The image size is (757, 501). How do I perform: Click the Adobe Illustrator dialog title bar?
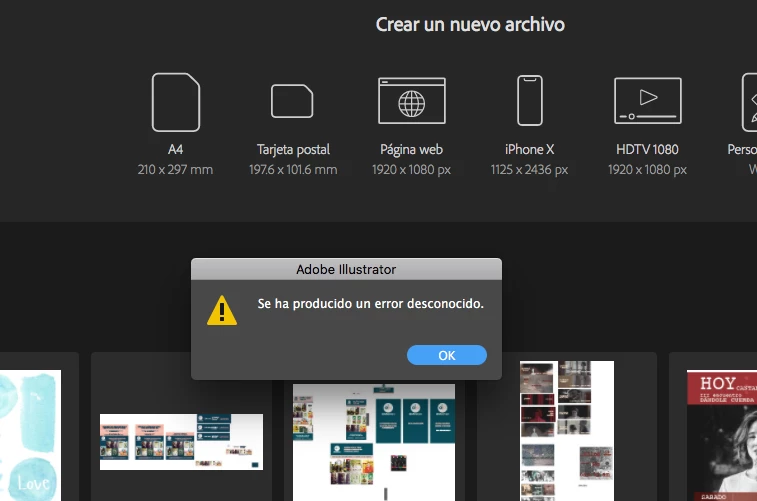click(x=346, y=269)
